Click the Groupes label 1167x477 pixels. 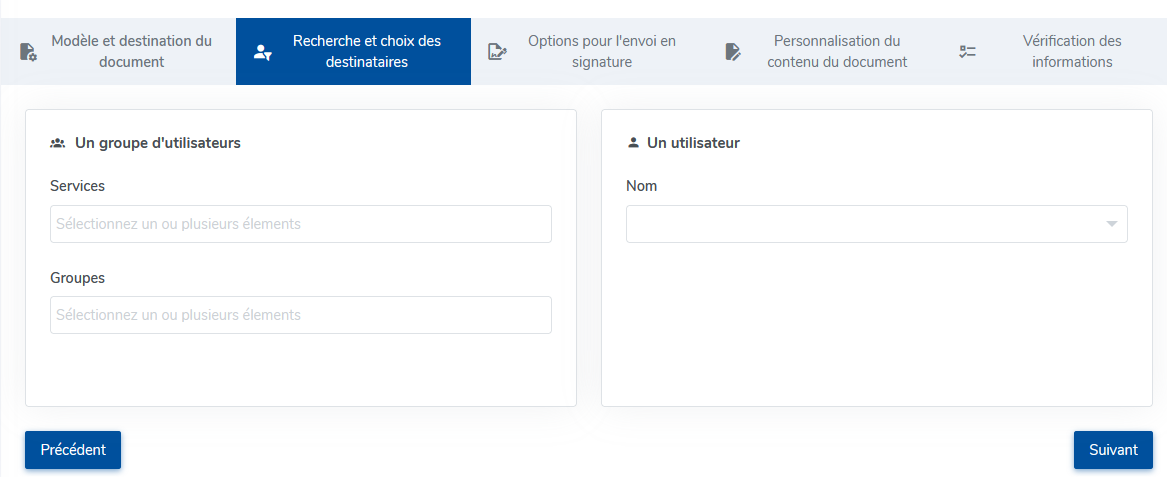(x=77, y=278)
